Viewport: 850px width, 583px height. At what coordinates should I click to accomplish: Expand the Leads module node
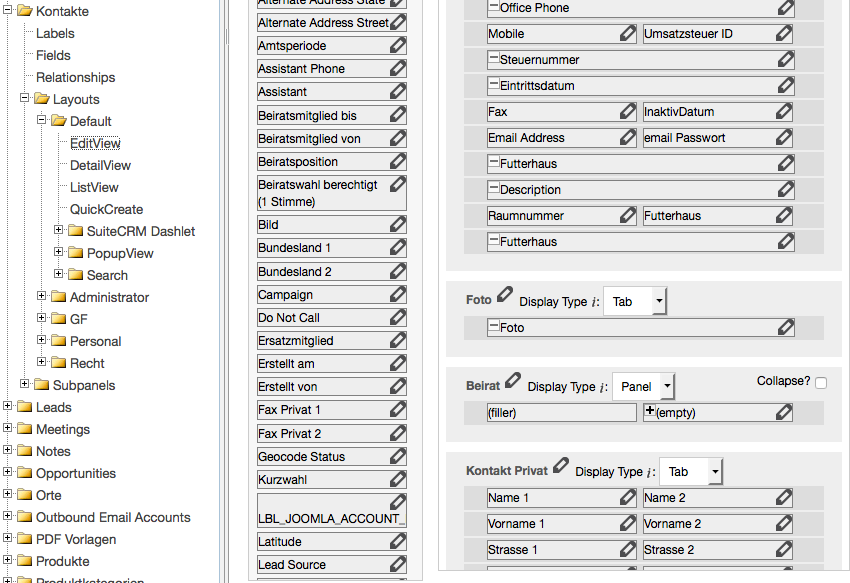[8, 406]
